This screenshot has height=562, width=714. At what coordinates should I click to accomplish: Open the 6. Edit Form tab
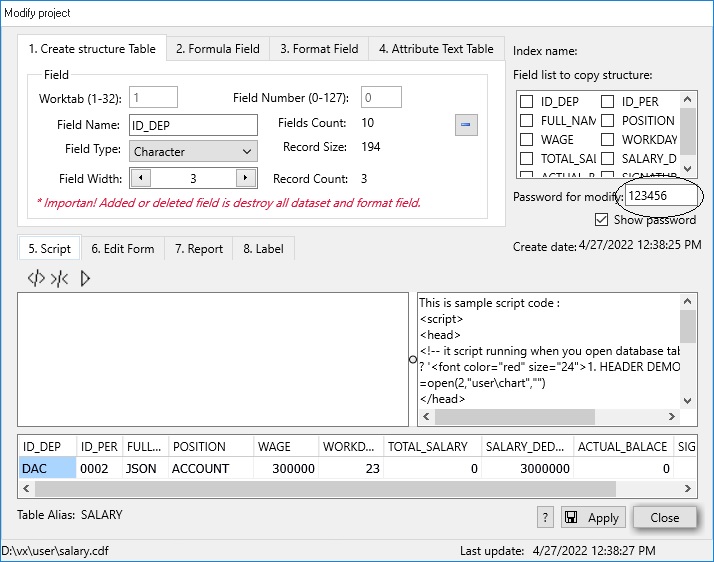122,249
